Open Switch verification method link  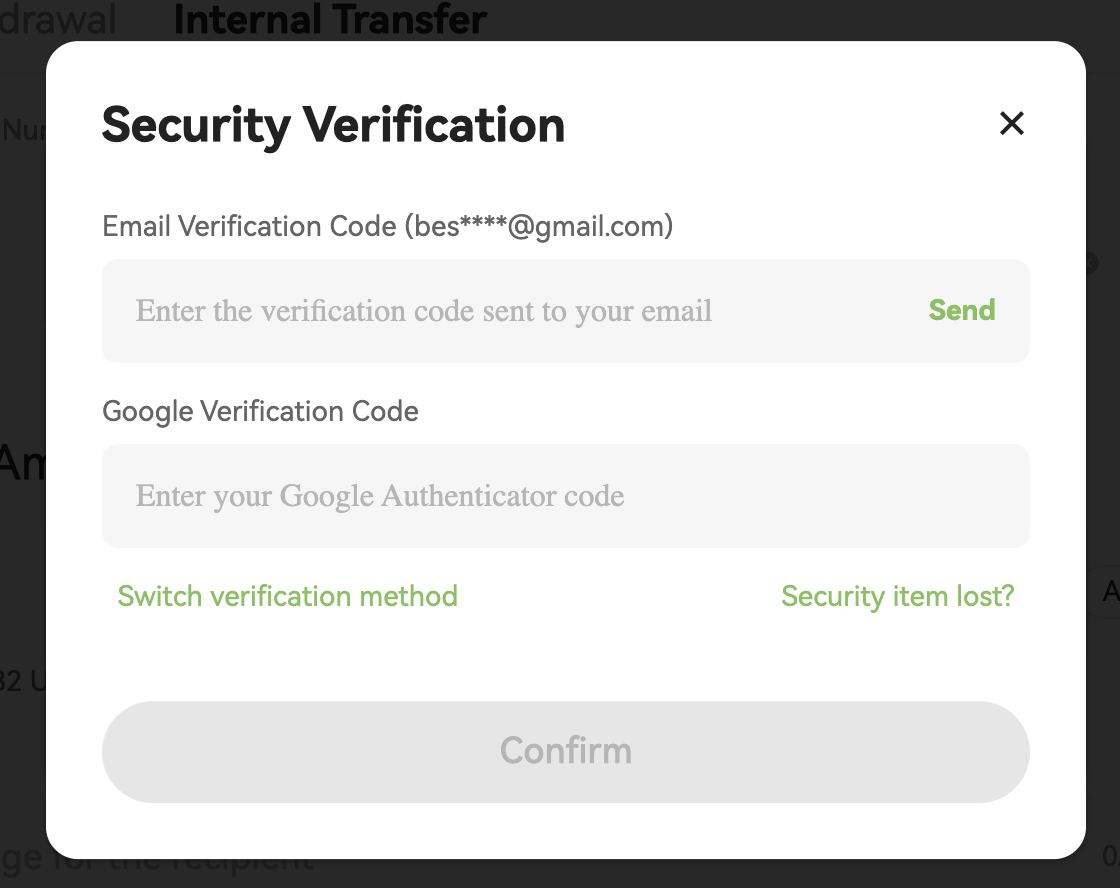point(287,596)
